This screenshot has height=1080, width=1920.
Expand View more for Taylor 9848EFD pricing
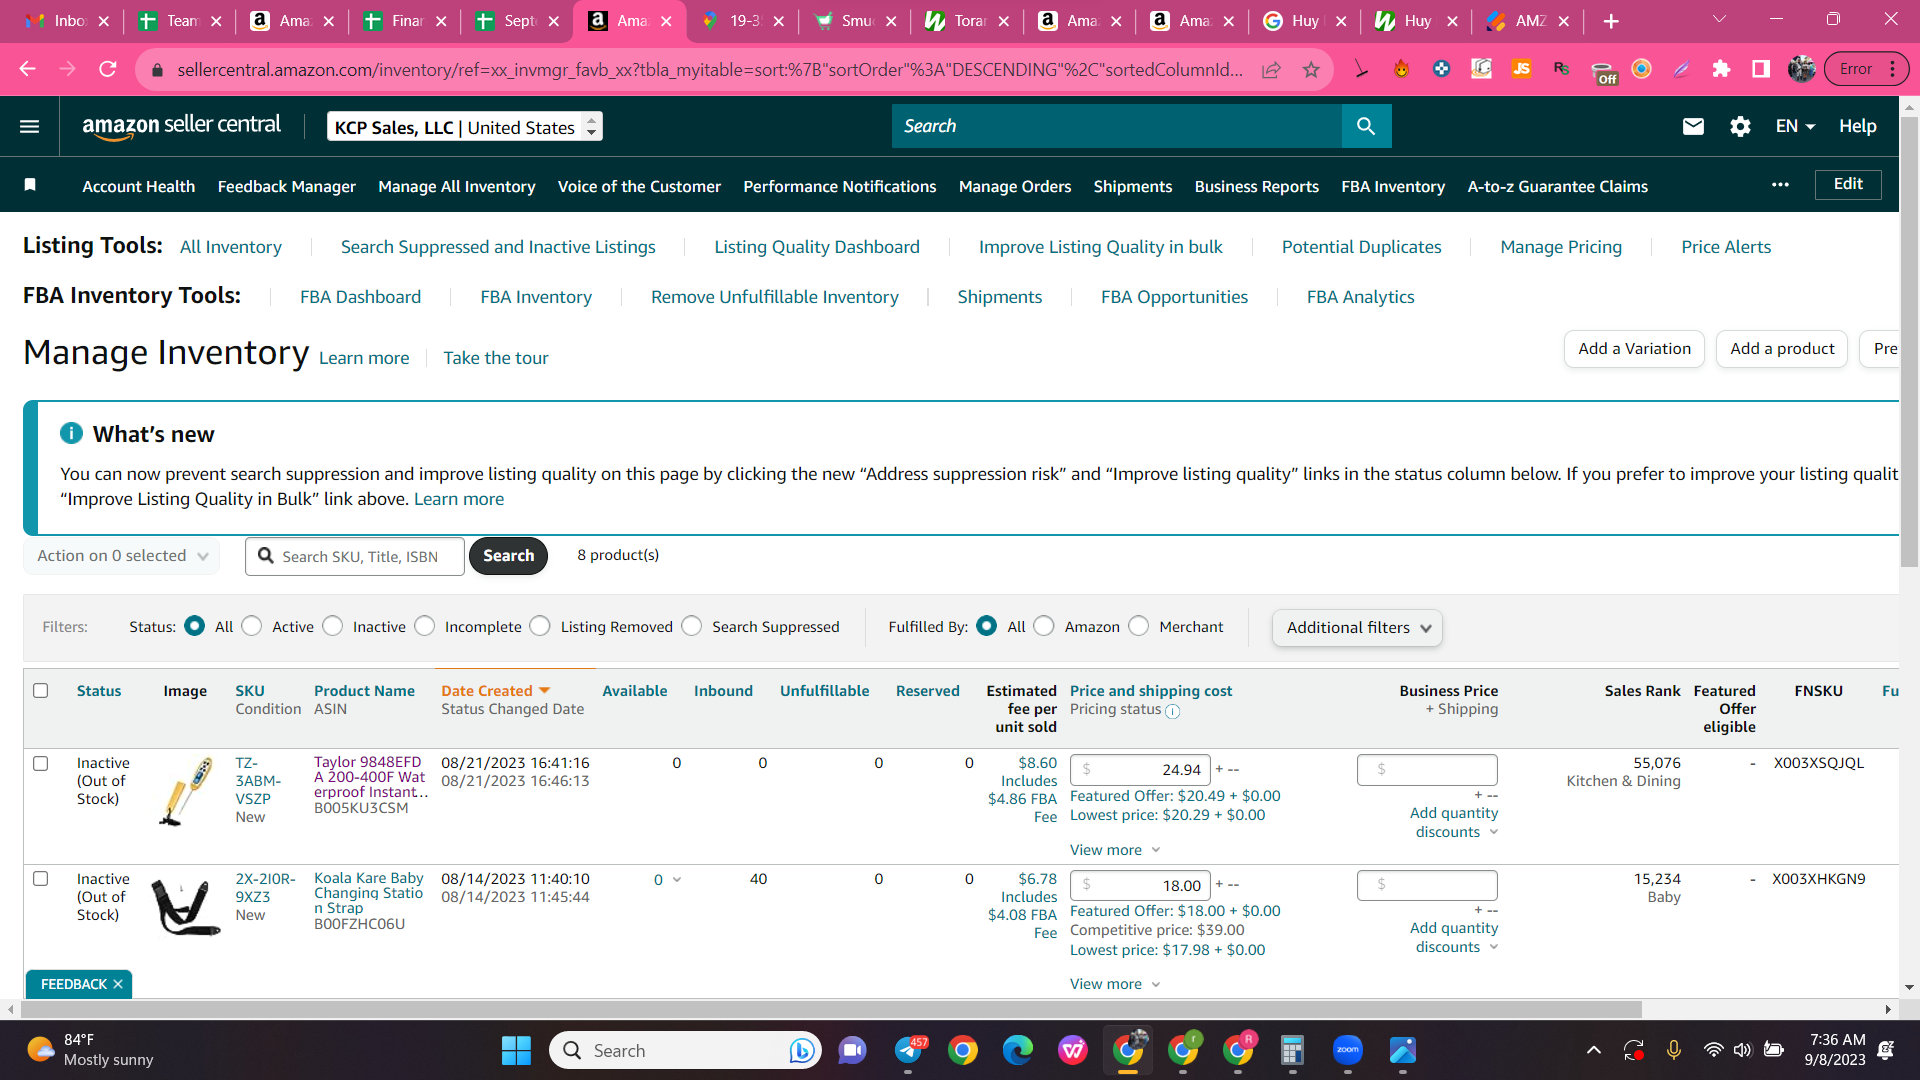[x=1115, y=850]
